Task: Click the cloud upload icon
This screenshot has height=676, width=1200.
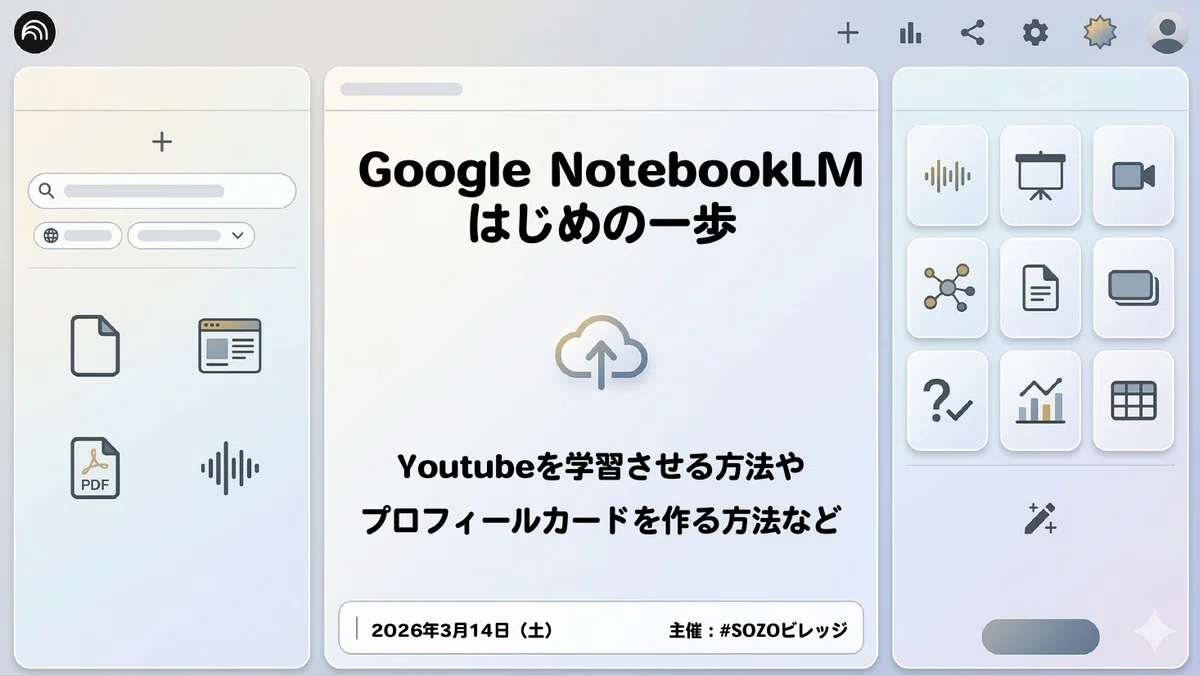Action: (x=601, y=352)
